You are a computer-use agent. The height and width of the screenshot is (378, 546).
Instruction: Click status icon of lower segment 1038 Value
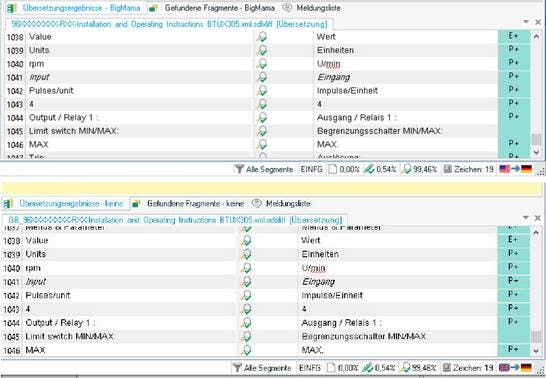click(x=246, y=241)
